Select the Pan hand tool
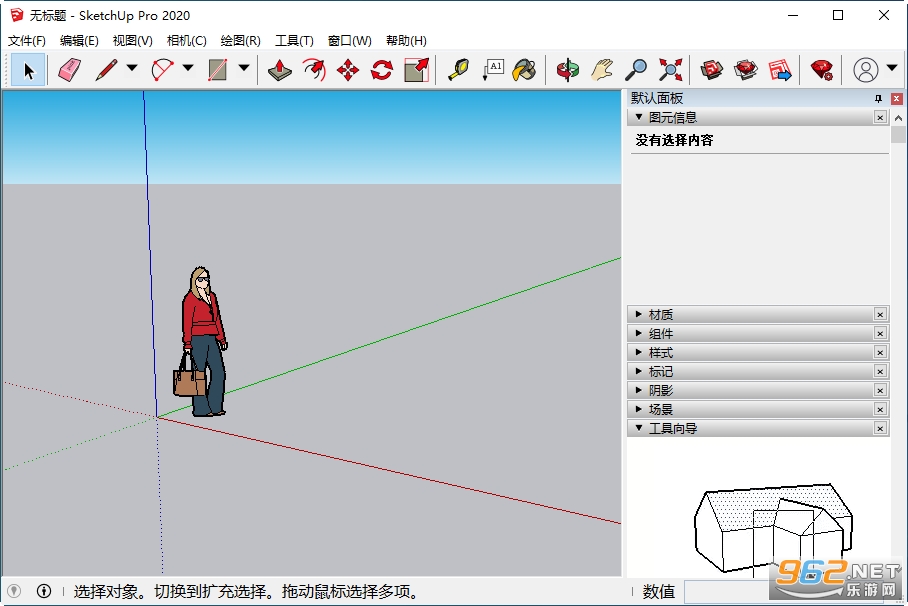Viewport: 908px width, 606px height. point(602,70)
